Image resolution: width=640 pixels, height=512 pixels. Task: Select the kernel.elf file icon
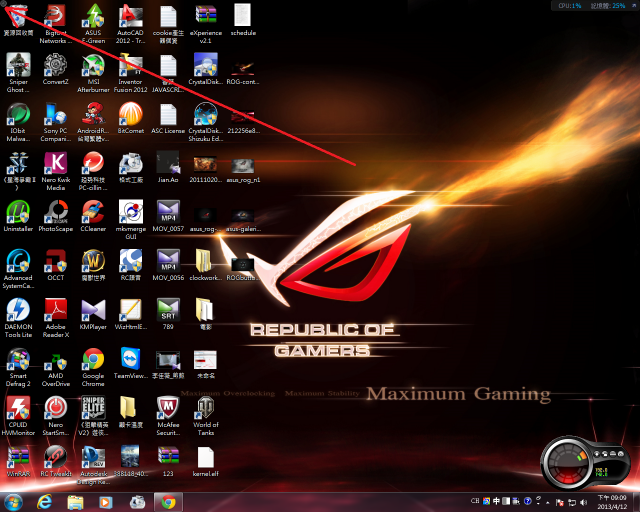206,461
